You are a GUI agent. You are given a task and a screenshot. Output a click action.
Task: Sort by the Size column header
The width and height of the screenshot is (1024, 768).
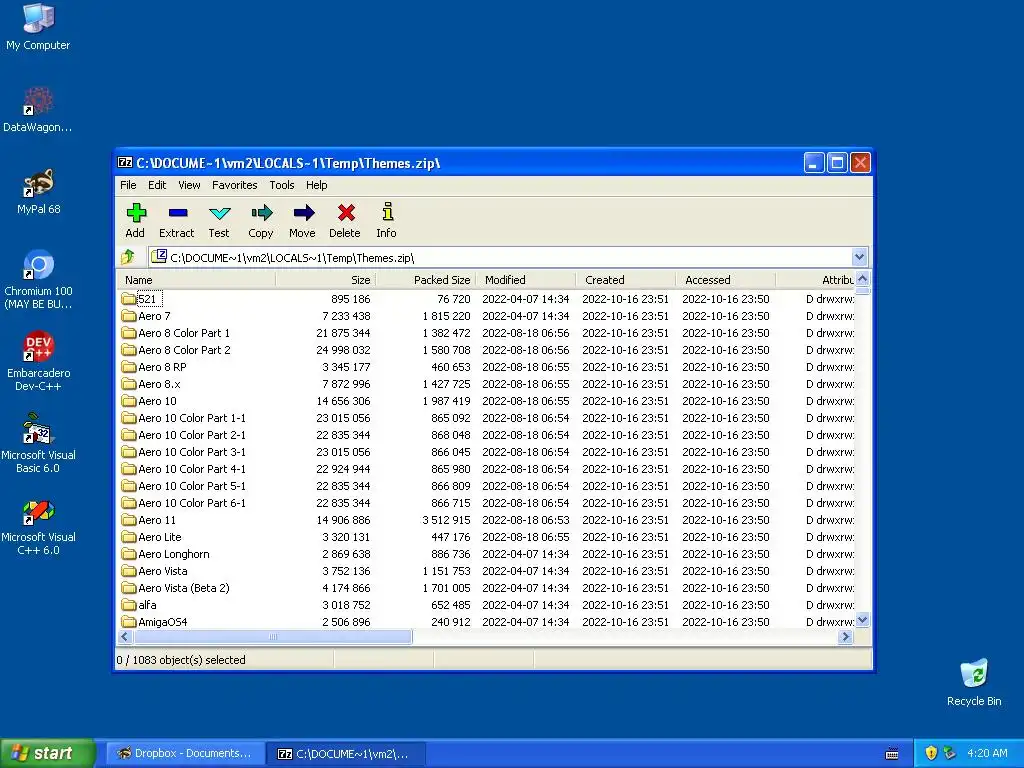point(325,280)
